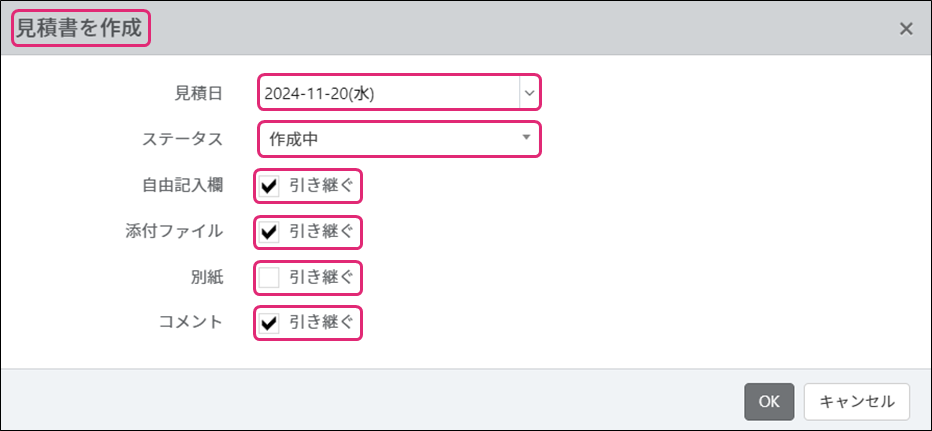Viewport: 932px width, 431px height.
Task: Open the ステータス dropdown showing 作成中
Action: (x=399, y=139)
